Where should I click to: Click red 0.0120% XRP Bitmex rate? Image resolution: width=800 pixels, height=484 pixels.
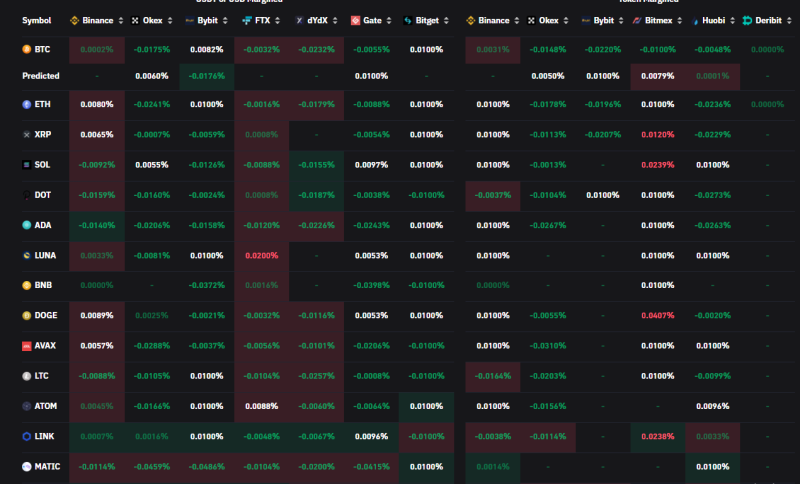(658, 135)
